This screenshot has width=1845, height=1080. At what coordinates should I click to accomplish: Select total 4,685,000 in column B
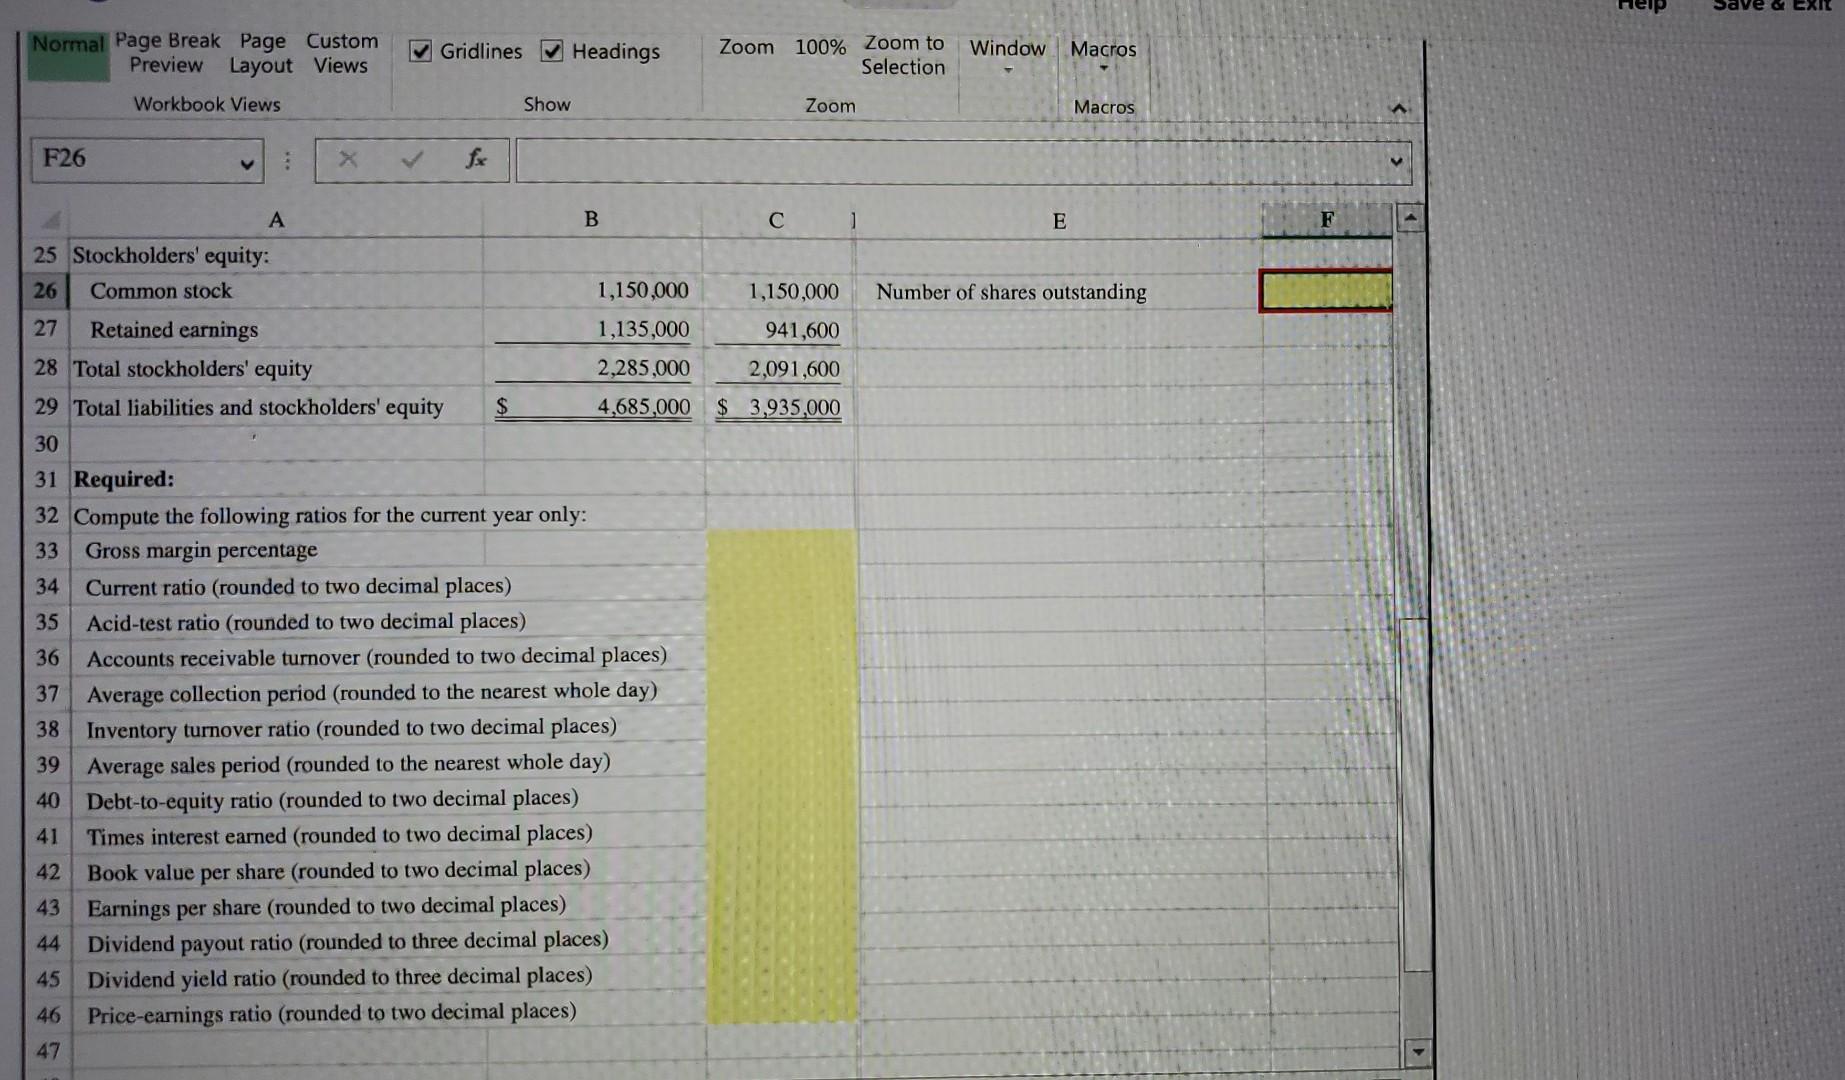pyautogui.click(x=594, y=407)
